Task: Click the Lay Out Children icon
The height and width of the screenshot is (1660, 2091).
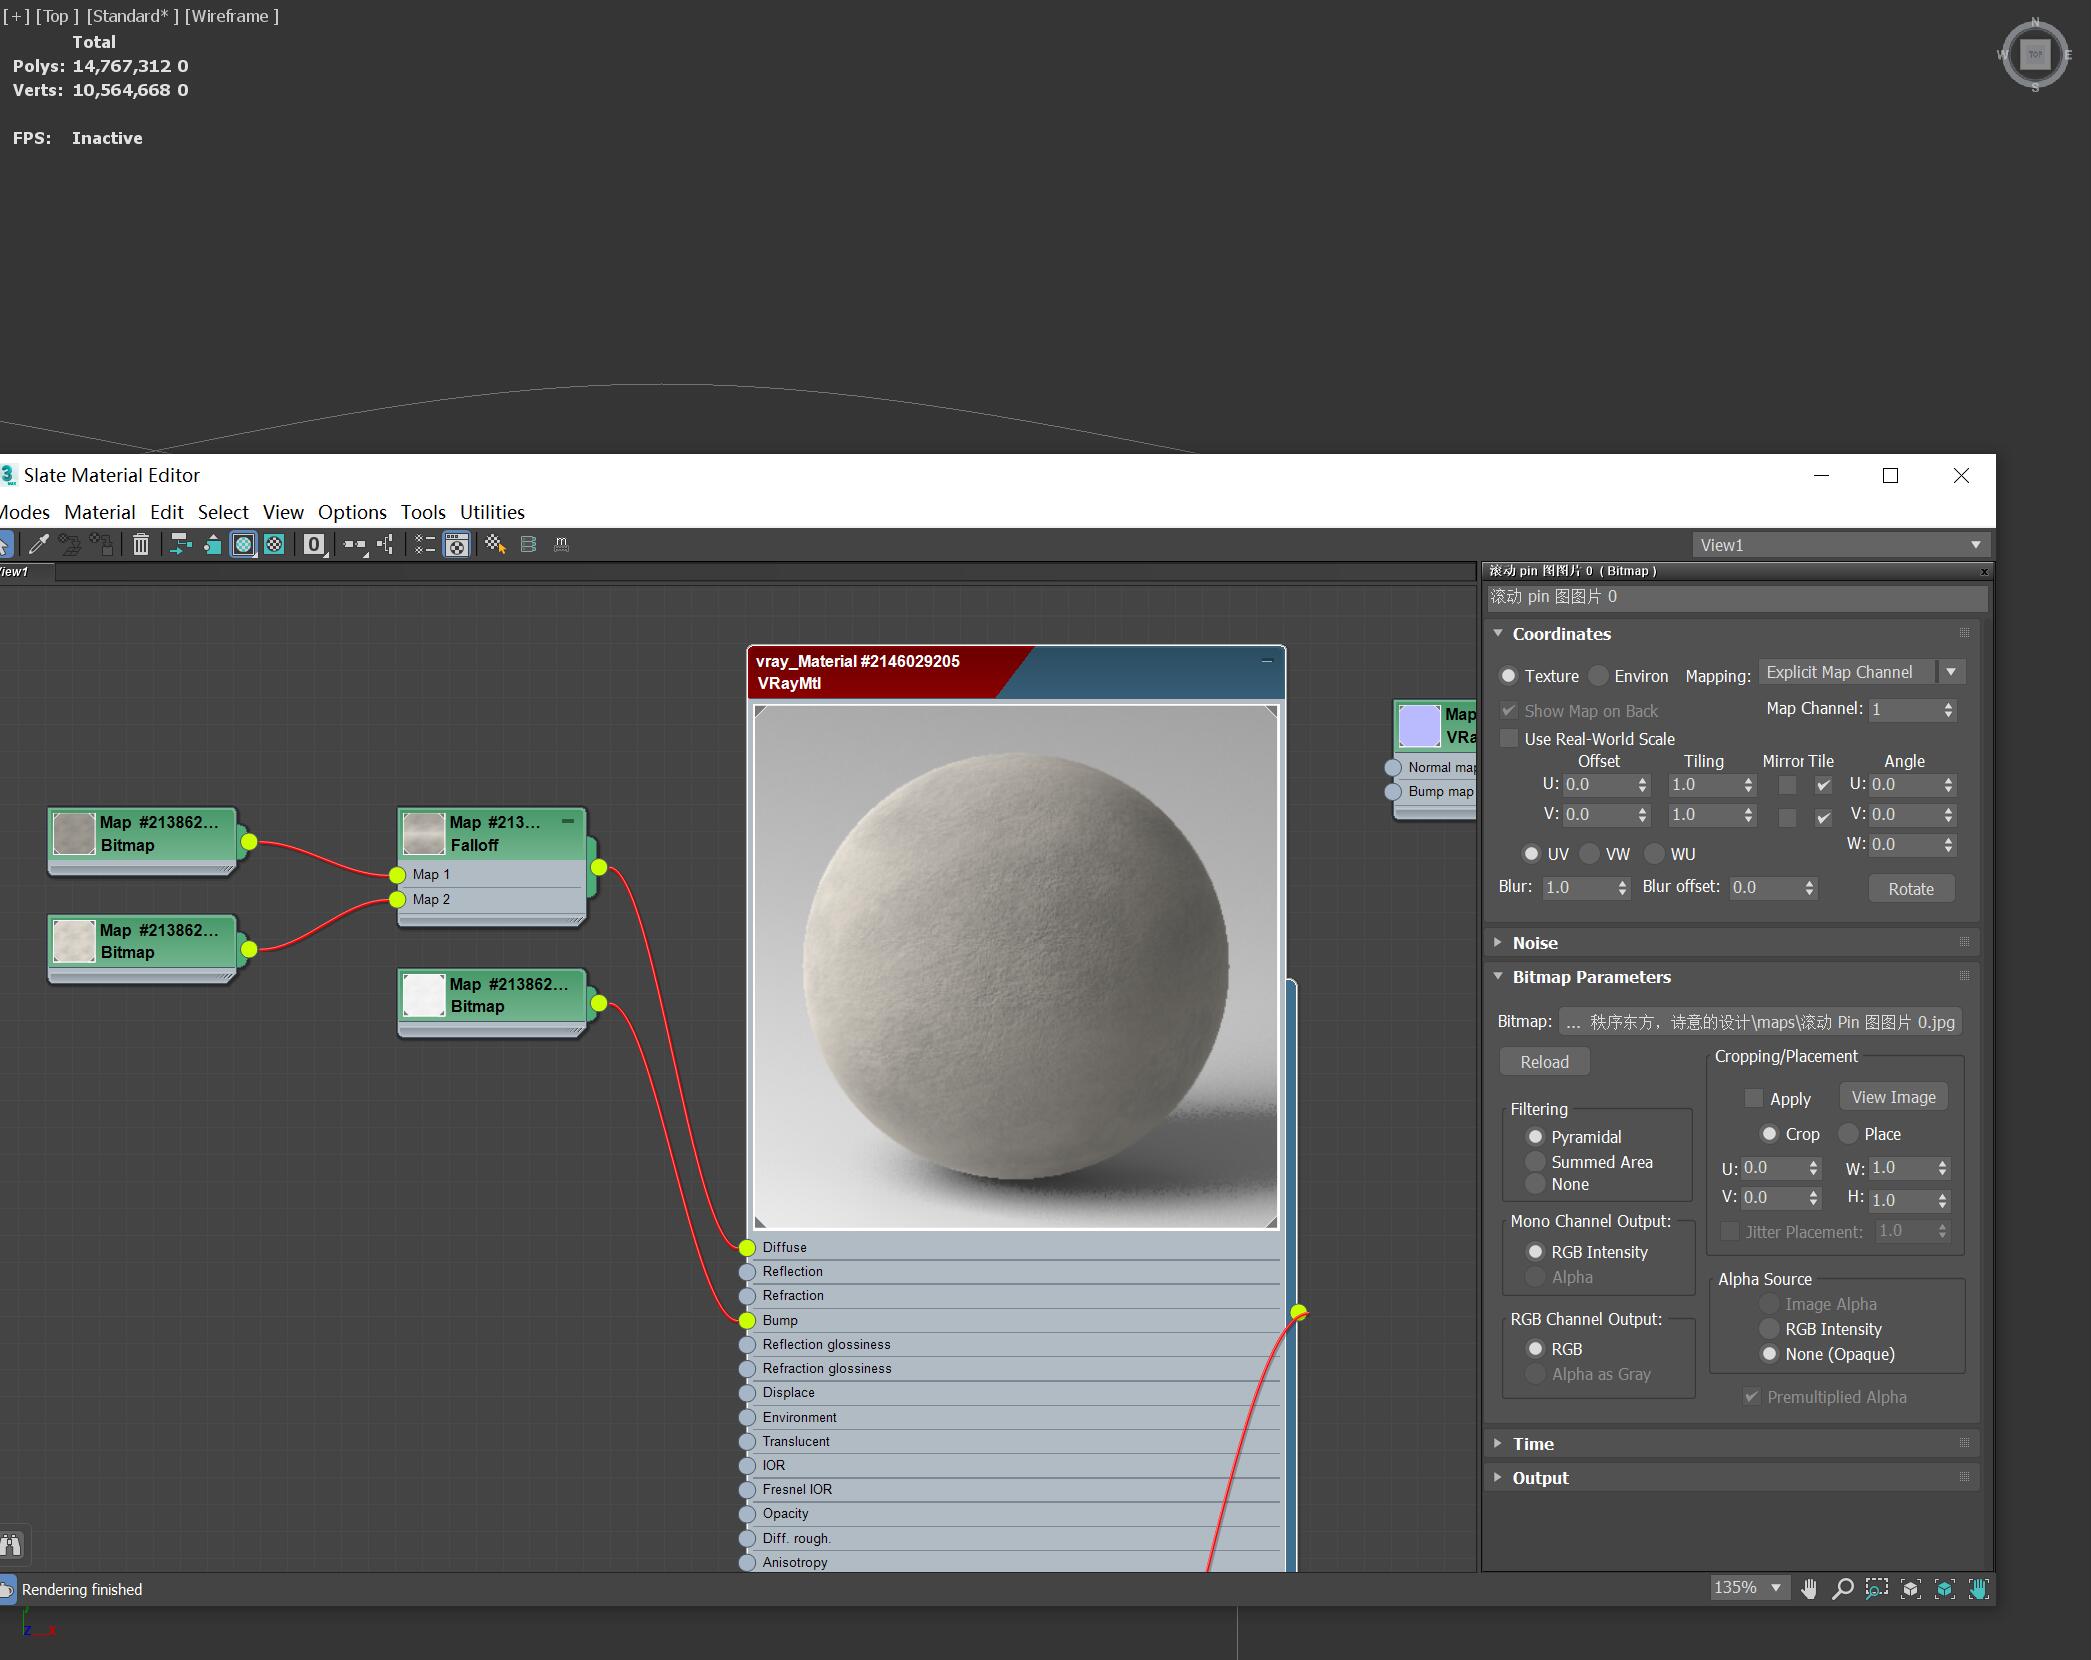Action: [x=385, y=544]
